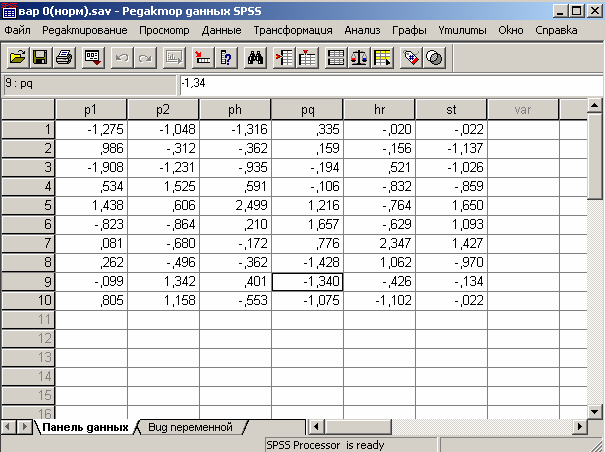Click the vertical scrollbar up arrow

pyautogui.click(x=594, y=105)
